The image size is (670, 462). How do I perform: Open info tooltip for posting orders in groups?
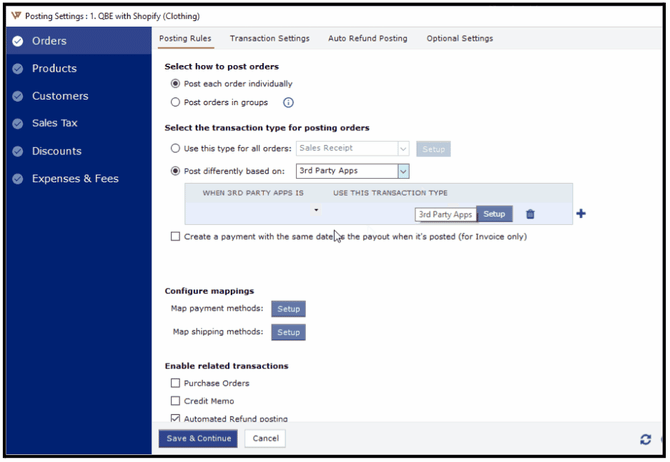click(x=288, y=103)
